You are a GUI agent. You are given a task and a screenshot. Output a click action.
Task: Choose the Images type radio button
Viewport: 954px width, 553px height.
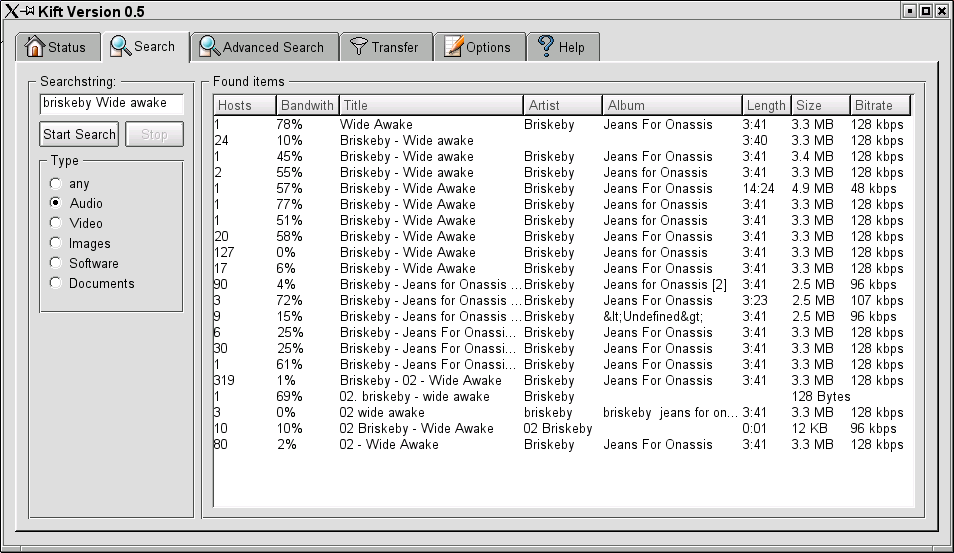[x=55, y=244]
